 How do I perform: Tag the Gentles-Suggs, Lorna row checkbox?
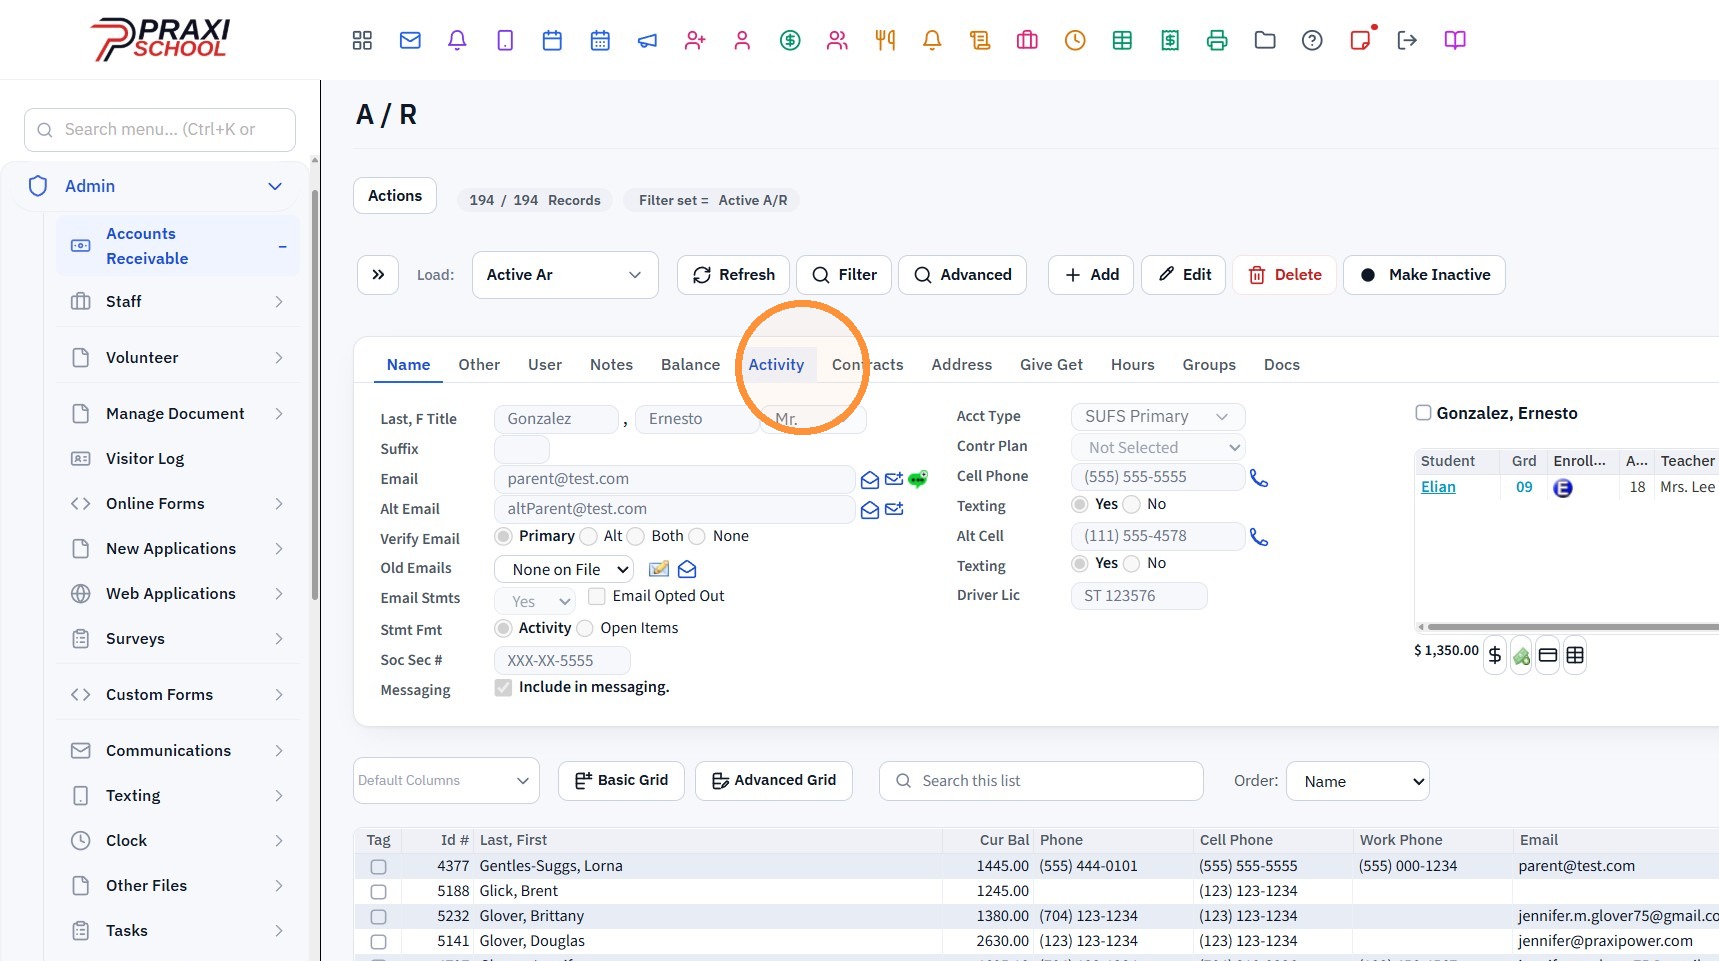pyautogui.click(x=378, y=867)
